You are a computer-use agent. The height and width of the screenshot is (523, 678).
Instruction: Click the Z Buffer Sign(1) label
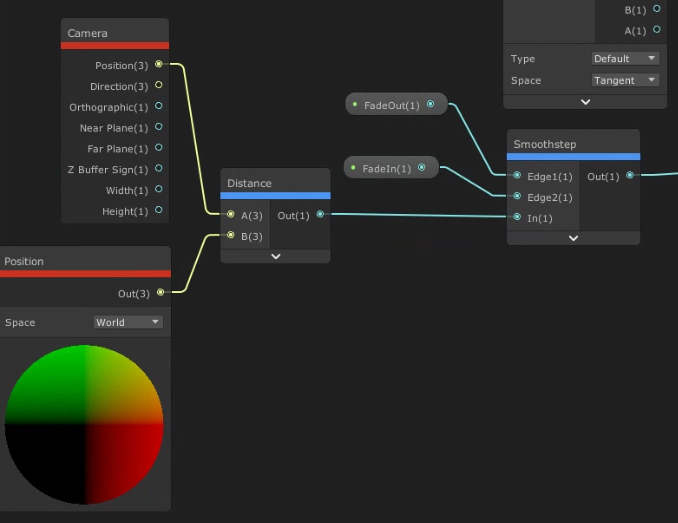(108, 169)
